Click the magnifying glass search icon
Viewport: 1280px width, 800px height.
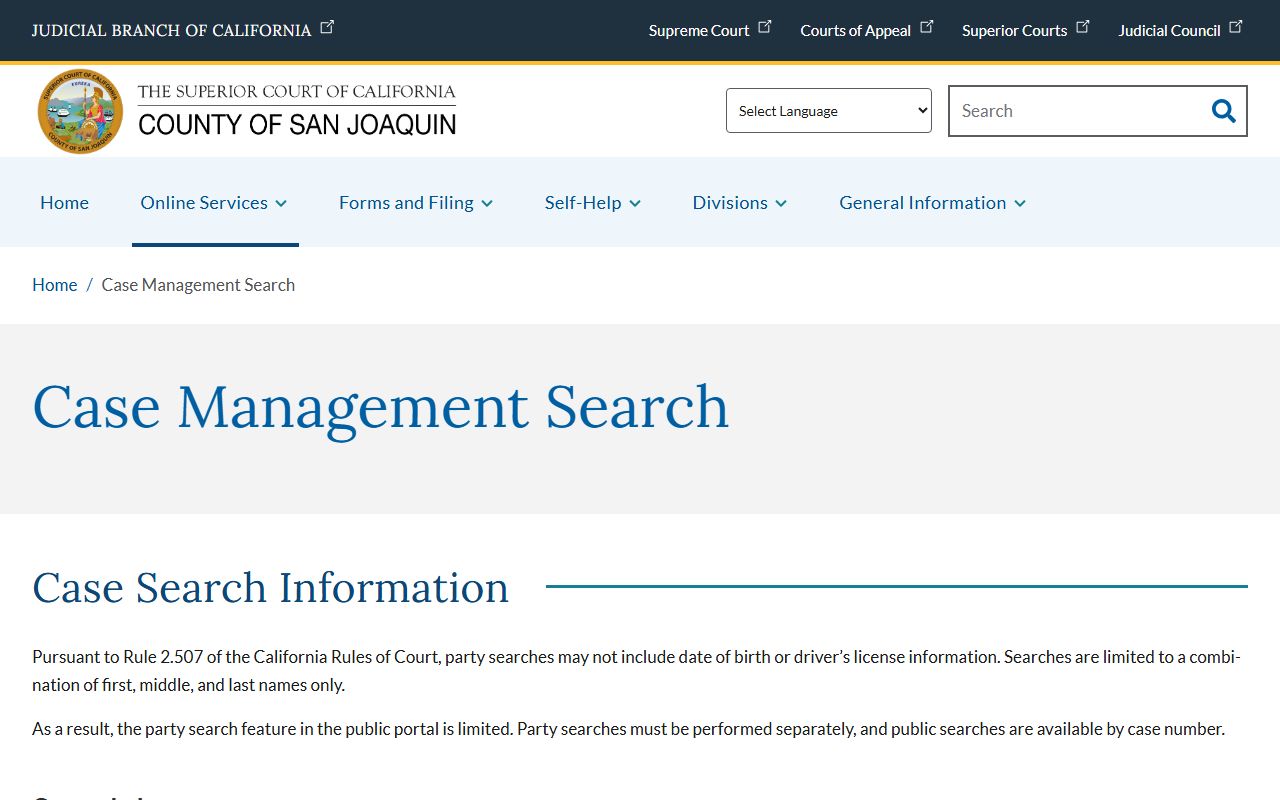1223,111
